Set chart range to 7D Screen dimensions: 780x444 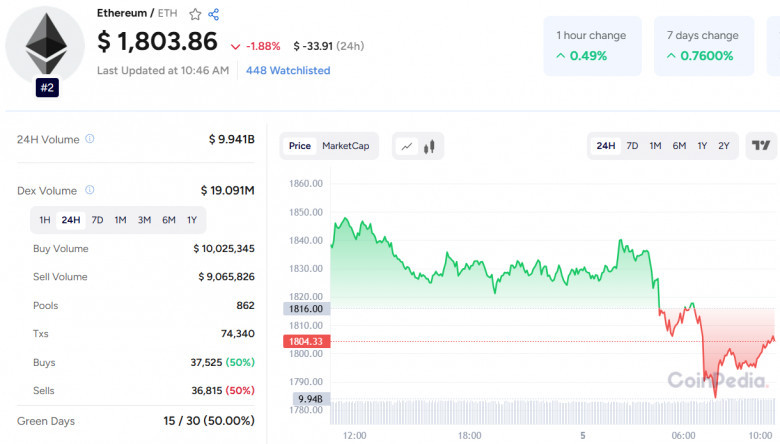pos(632,146)
